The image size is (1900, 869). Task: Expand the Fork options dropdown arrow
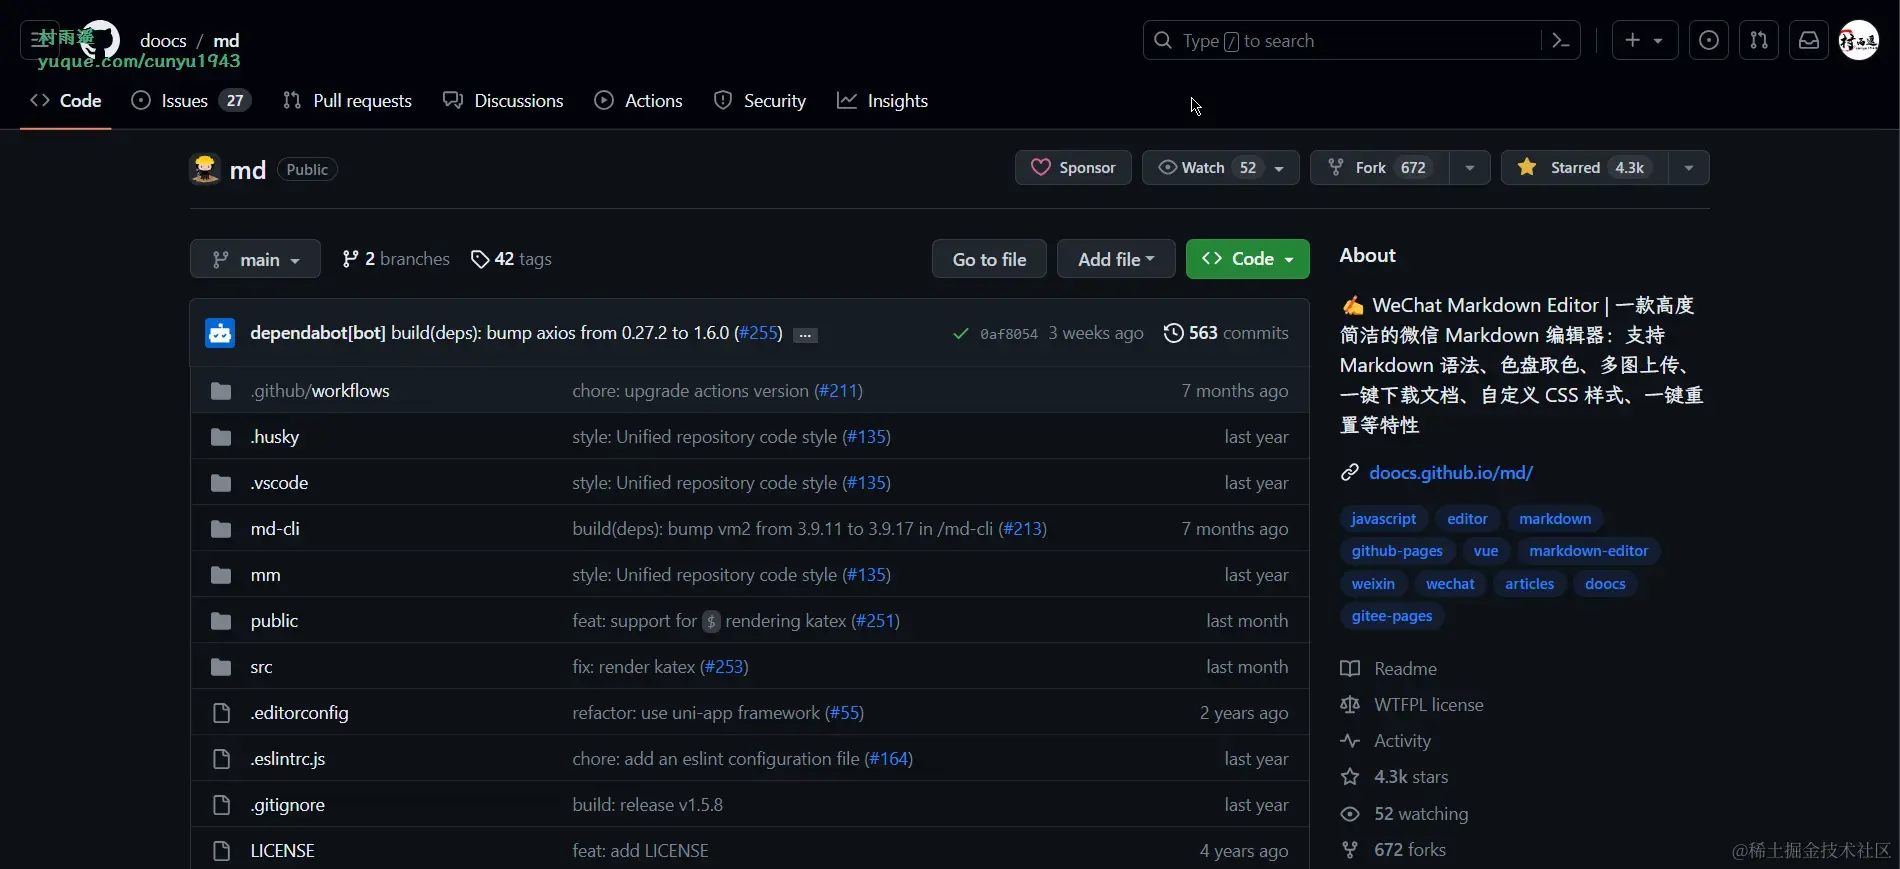[x=1470, y=168]
